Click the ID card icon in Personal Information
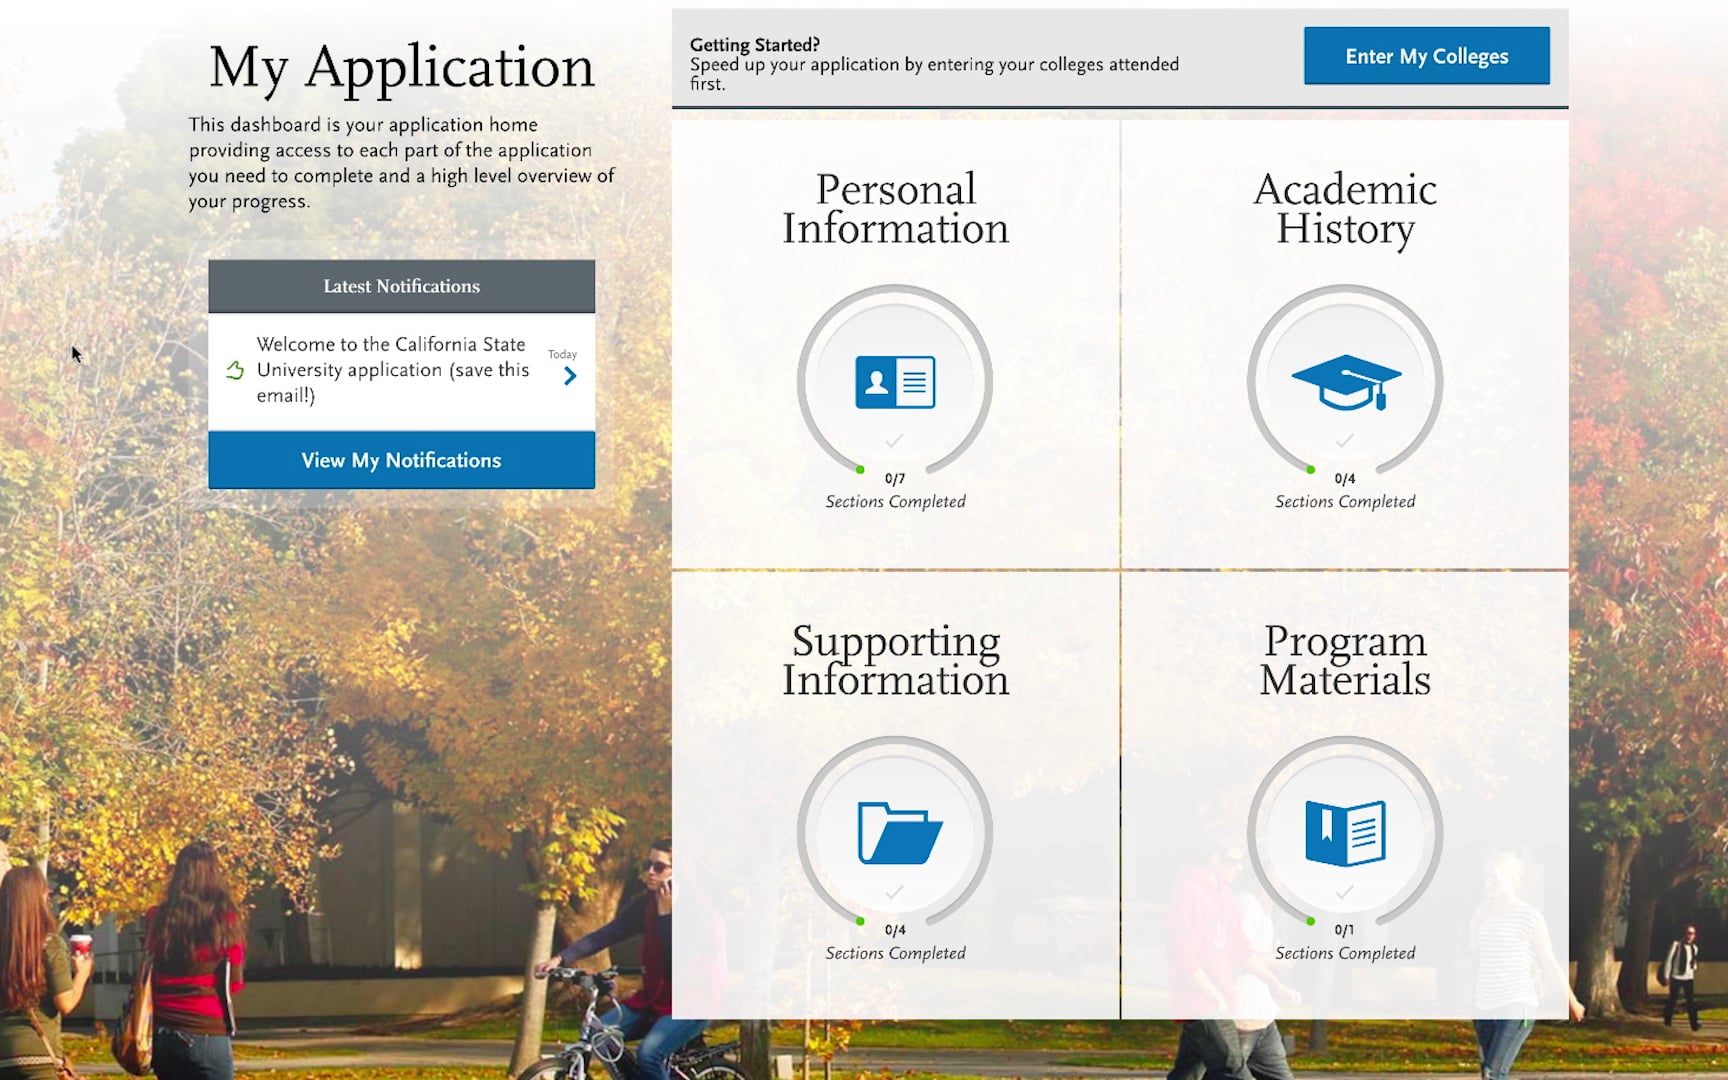Viewport: 1728px width, 1080px height. 895,383
